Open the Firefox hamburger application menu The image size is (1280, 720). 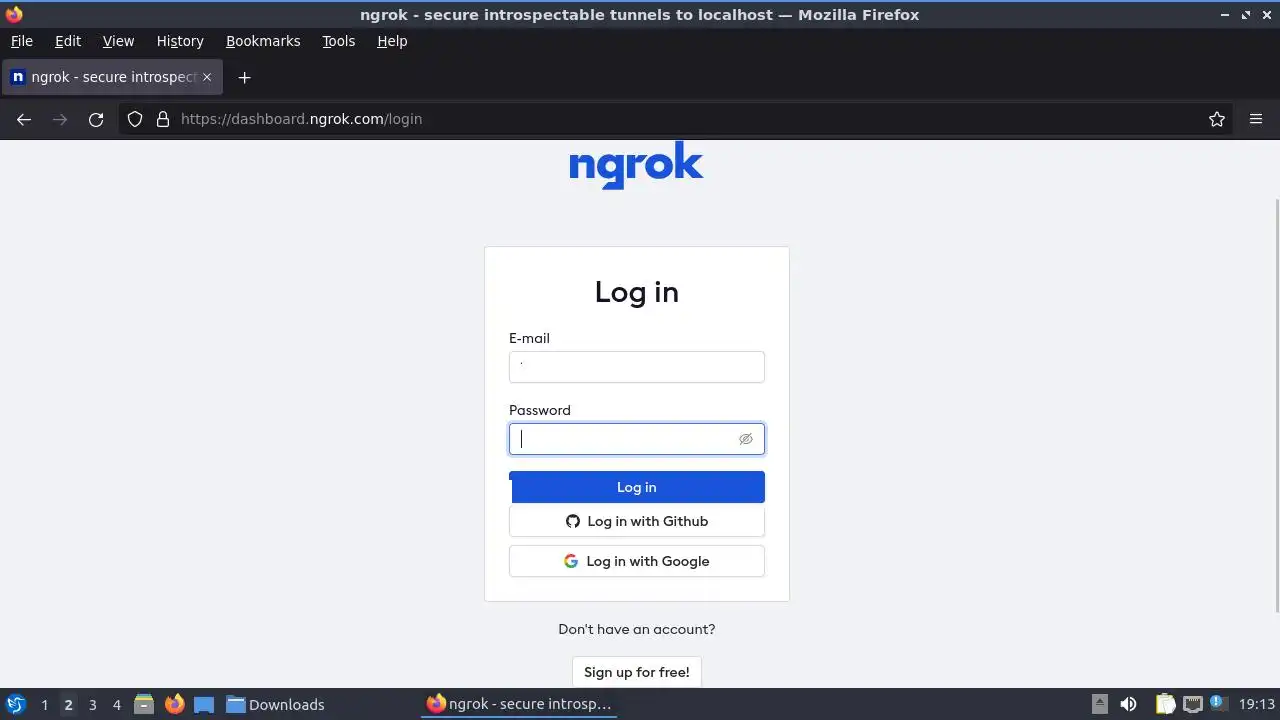click(x=1256, y=119)
